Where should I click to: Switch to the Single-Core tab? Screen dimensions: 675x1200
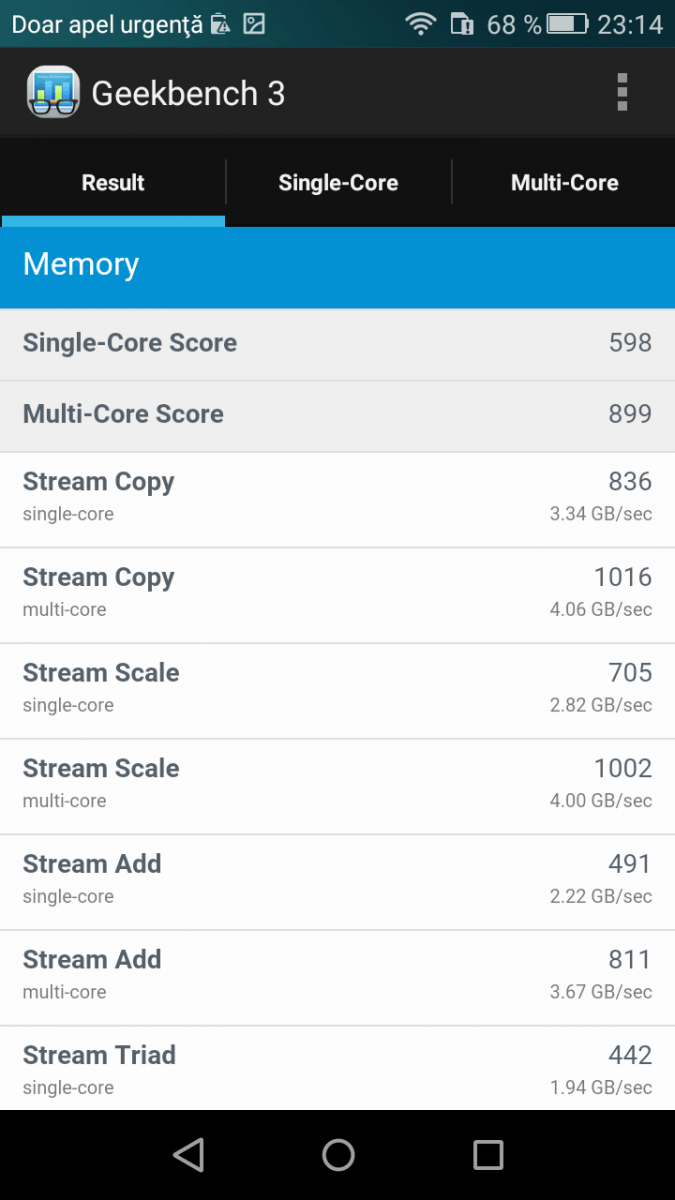coord(338,183)
